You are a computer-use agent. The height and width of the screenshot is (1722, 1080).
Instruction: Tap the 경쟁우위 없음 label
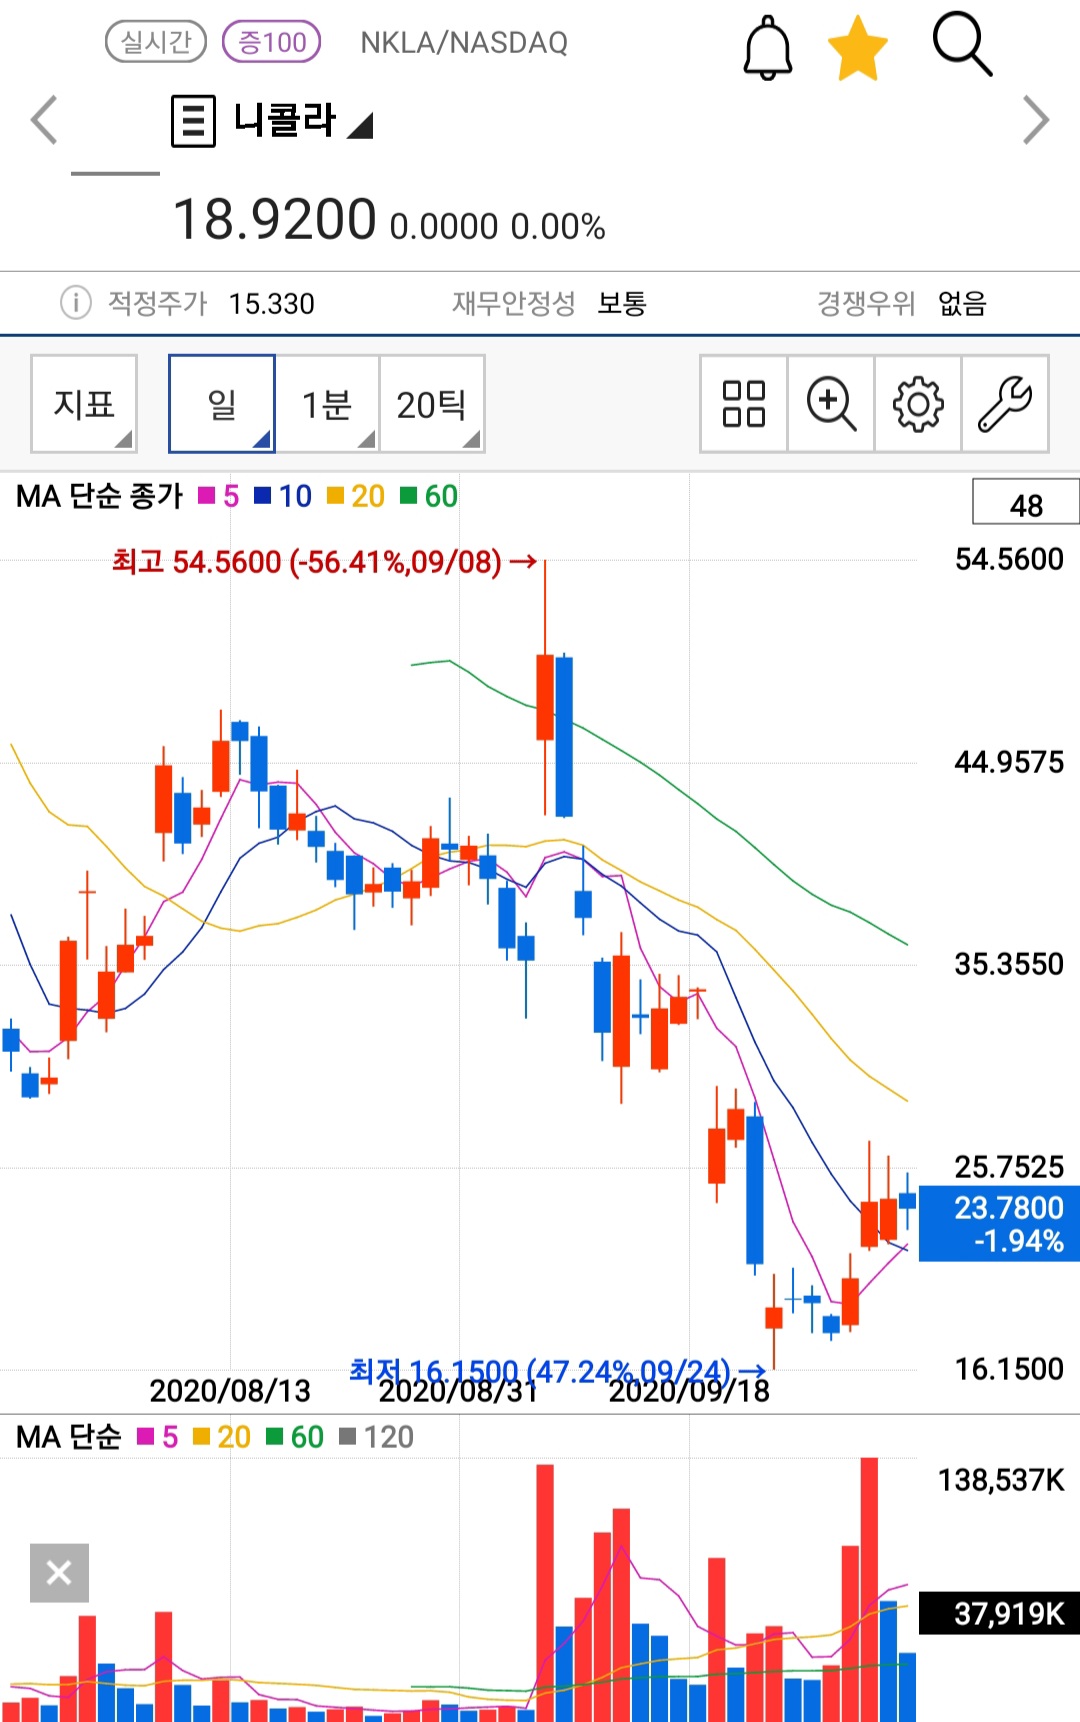902,303
